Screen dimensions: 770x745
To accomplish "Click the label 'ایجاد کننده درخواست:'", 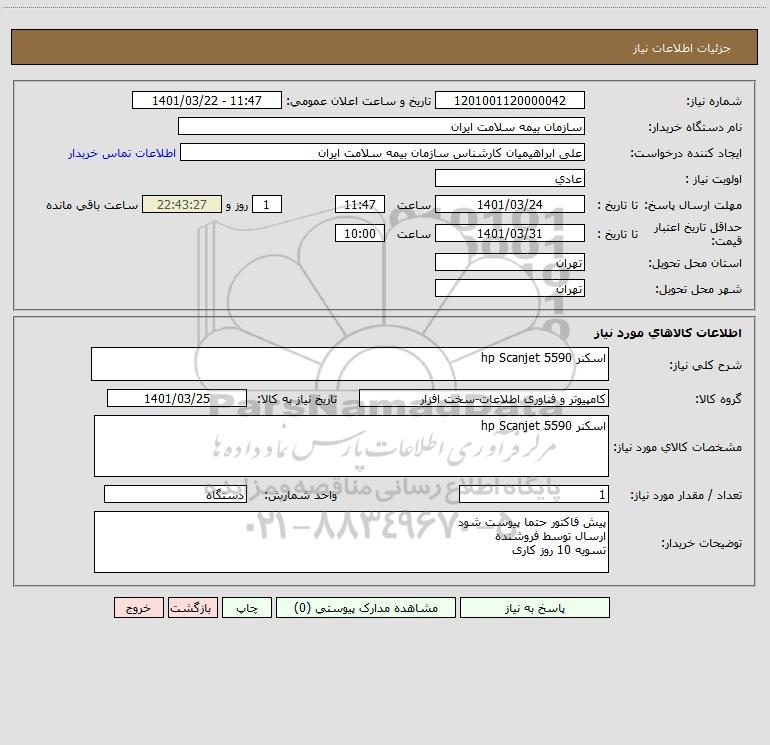I will coord(686,154).
